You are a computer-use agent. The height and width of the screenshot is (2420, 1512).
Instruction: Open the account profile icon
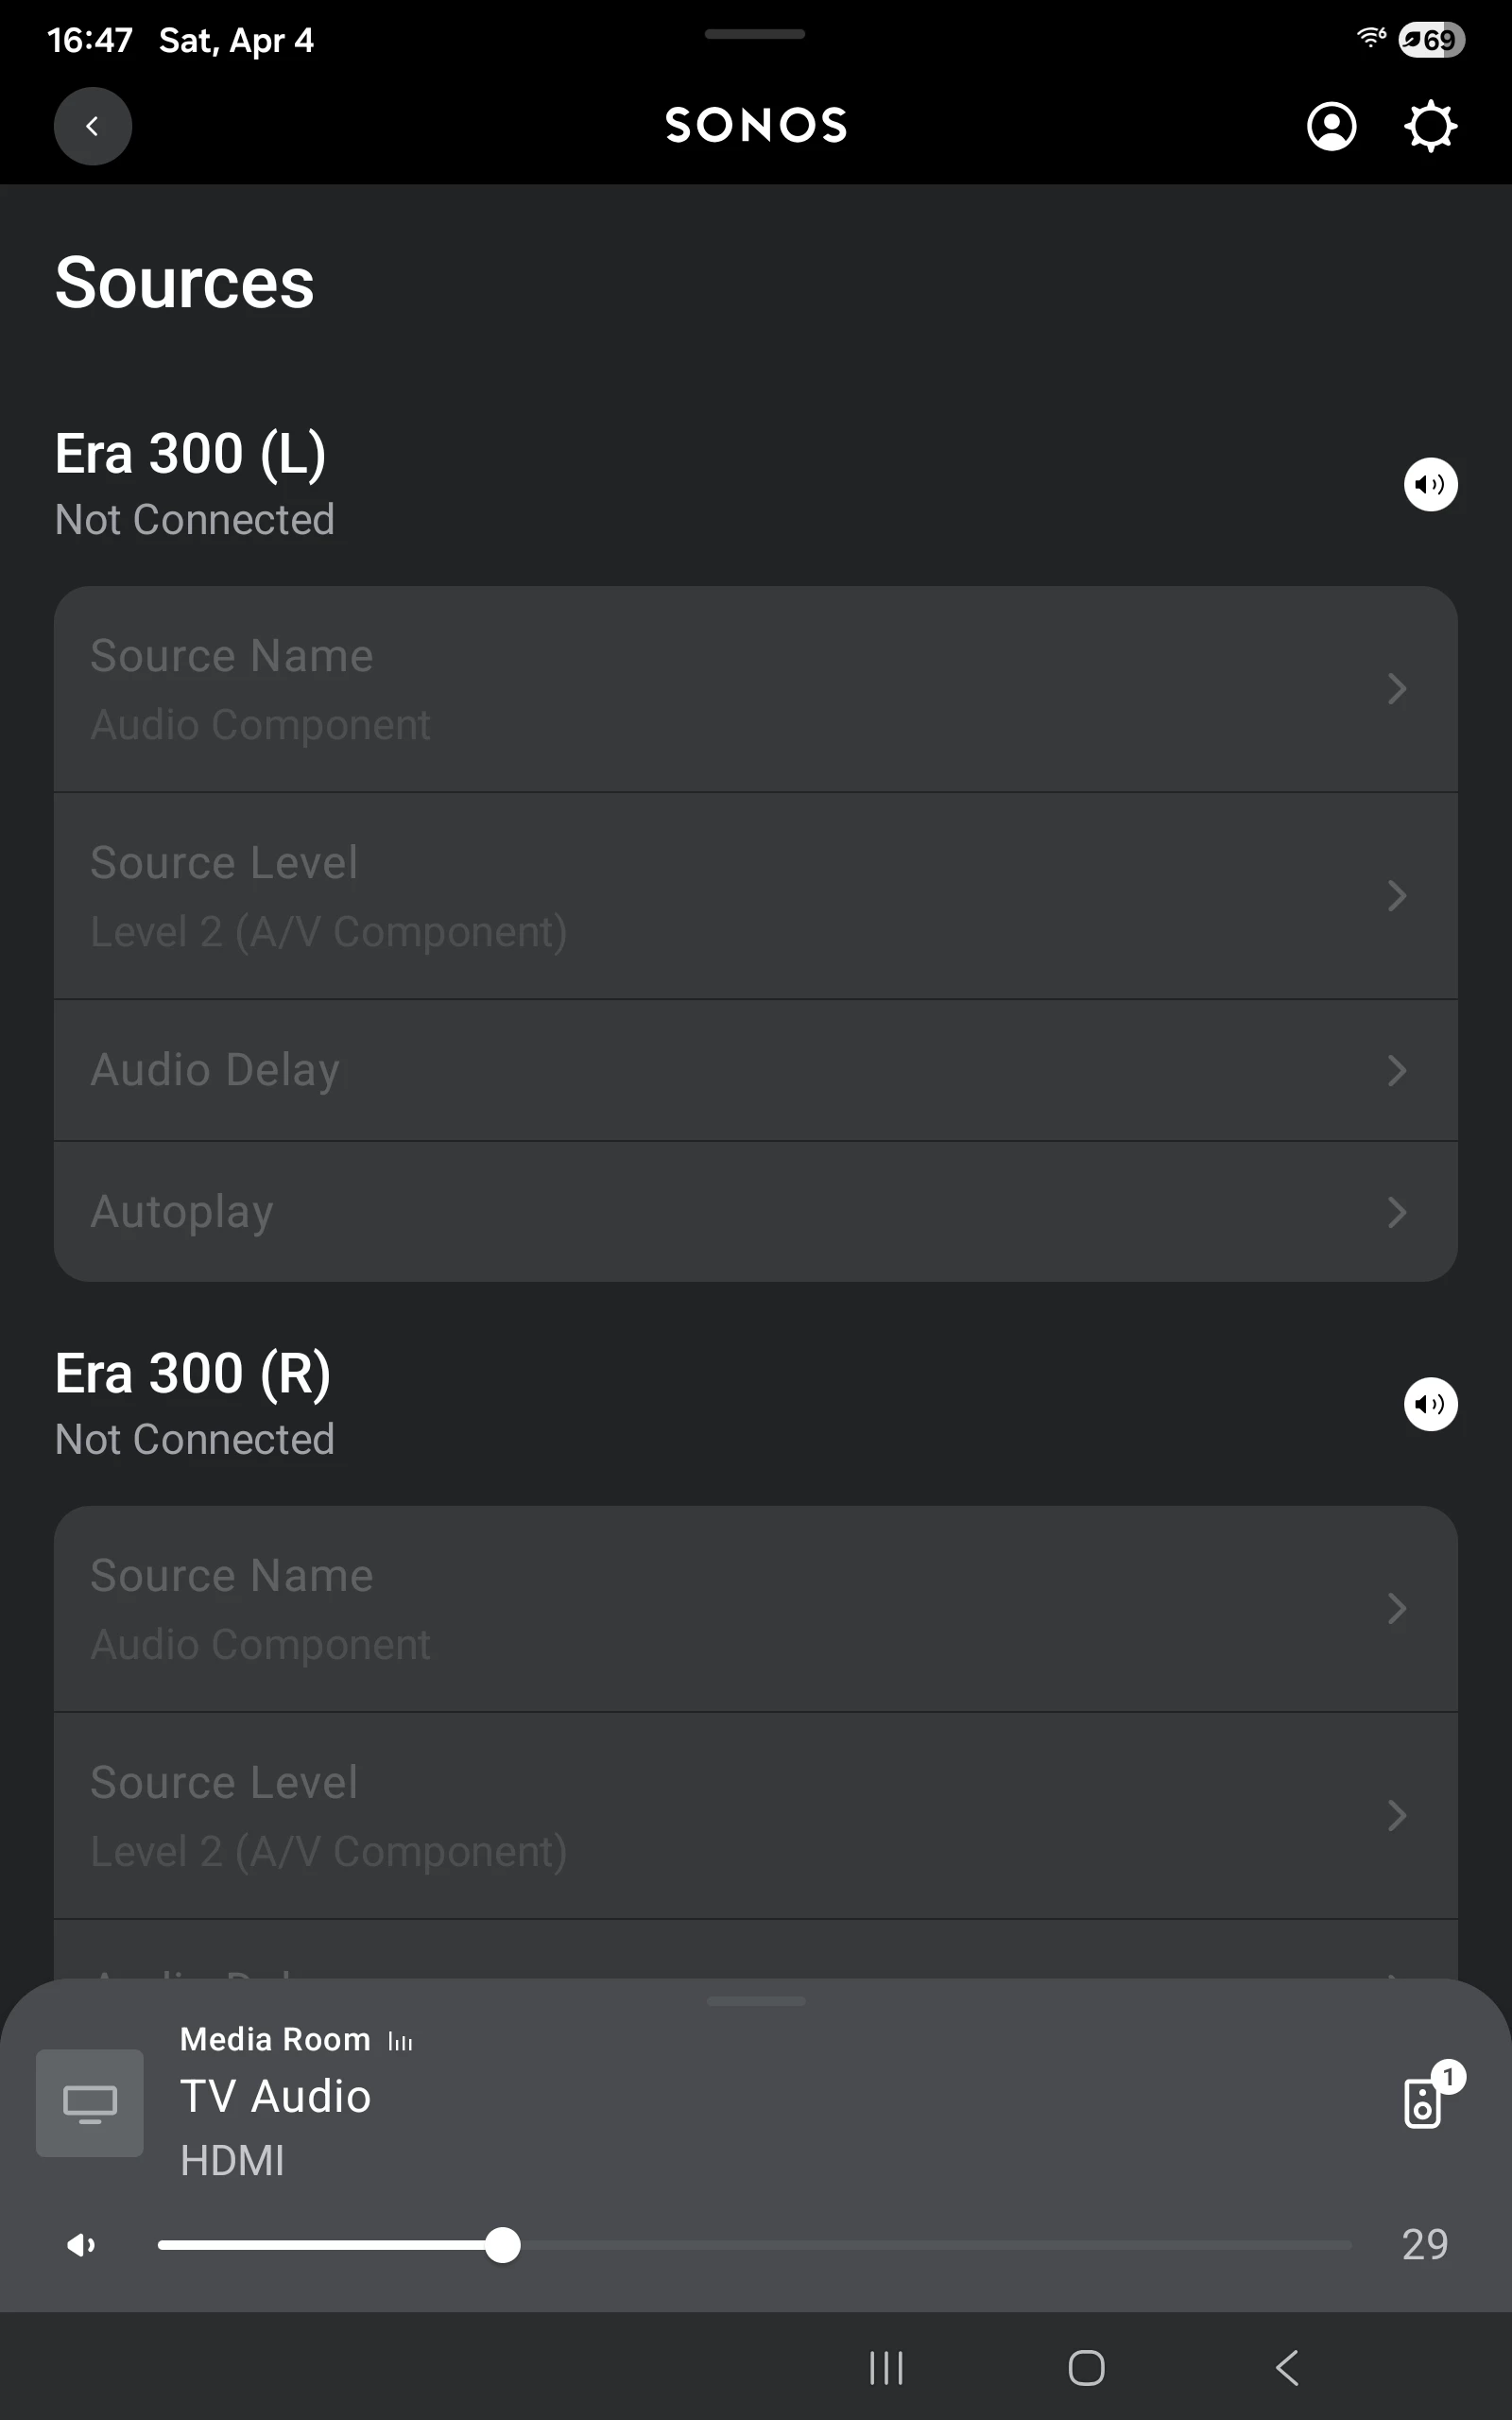1331,126
